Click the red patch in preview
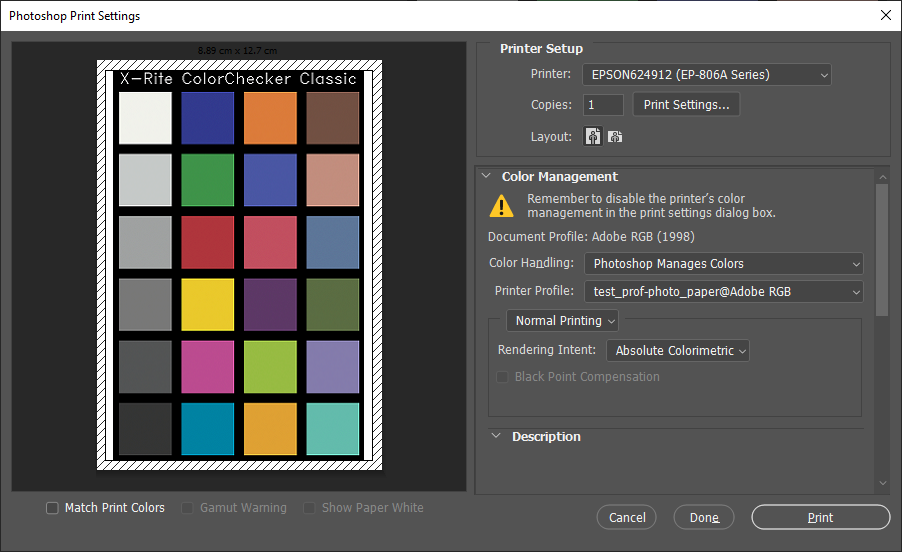This screenshot has width=902, height=552. click(208, 242)
